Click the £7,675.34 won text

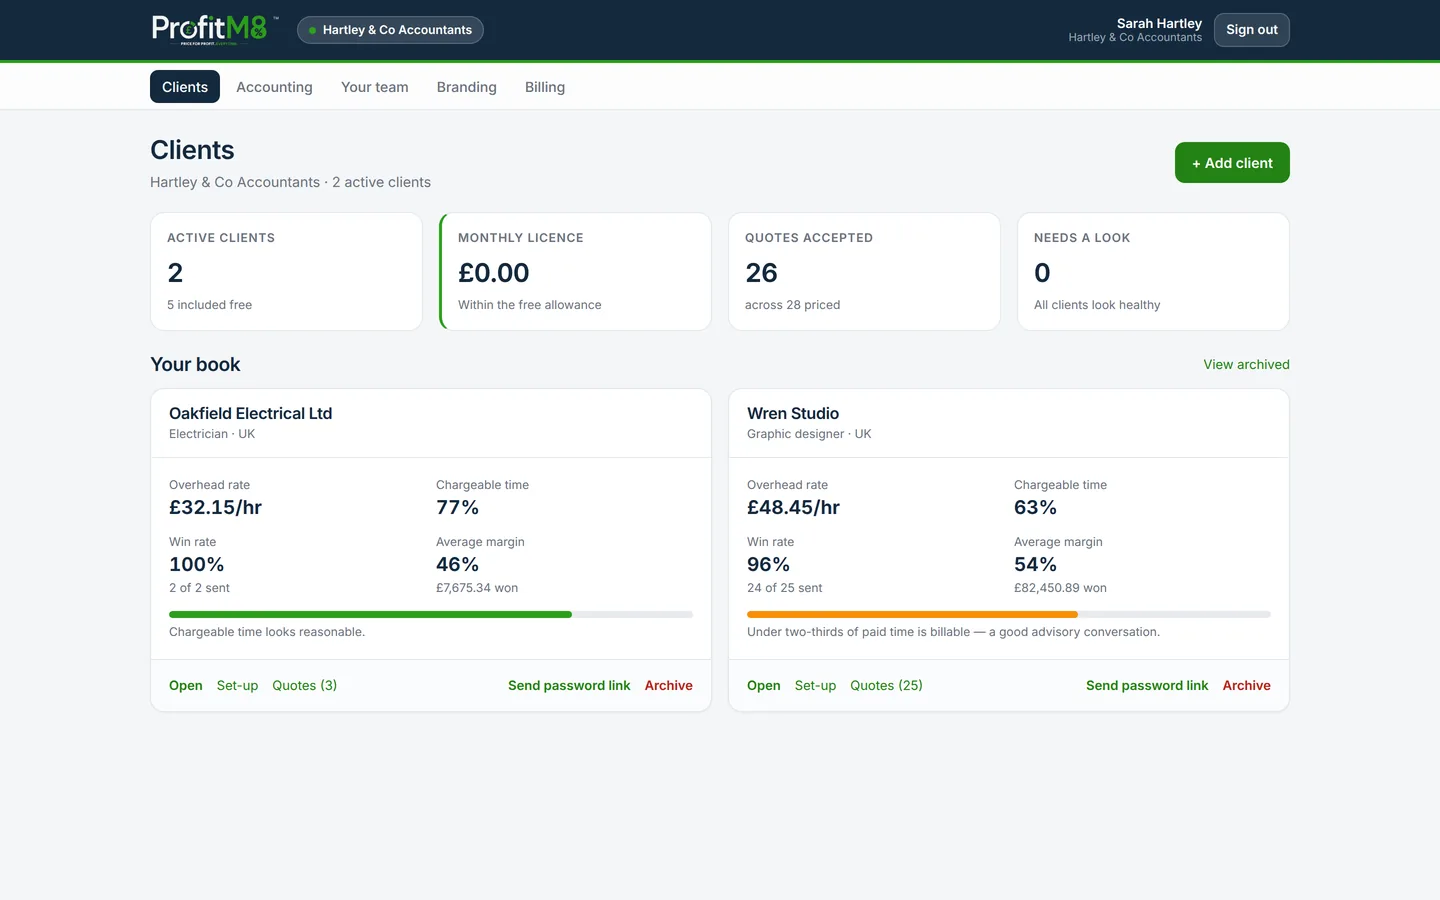click(477, 588)
